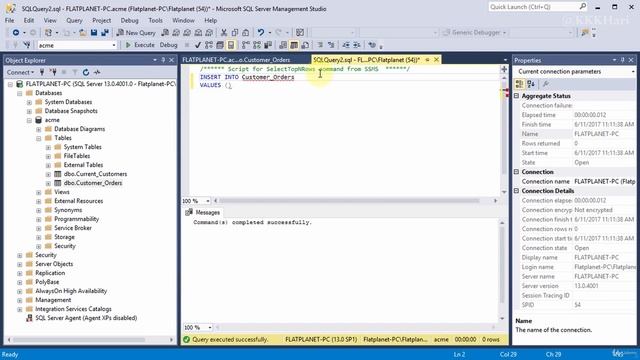
Task: Switch to FLATPLANET-PC Customer_Orders tab
Action: click(x=236, y=60)
